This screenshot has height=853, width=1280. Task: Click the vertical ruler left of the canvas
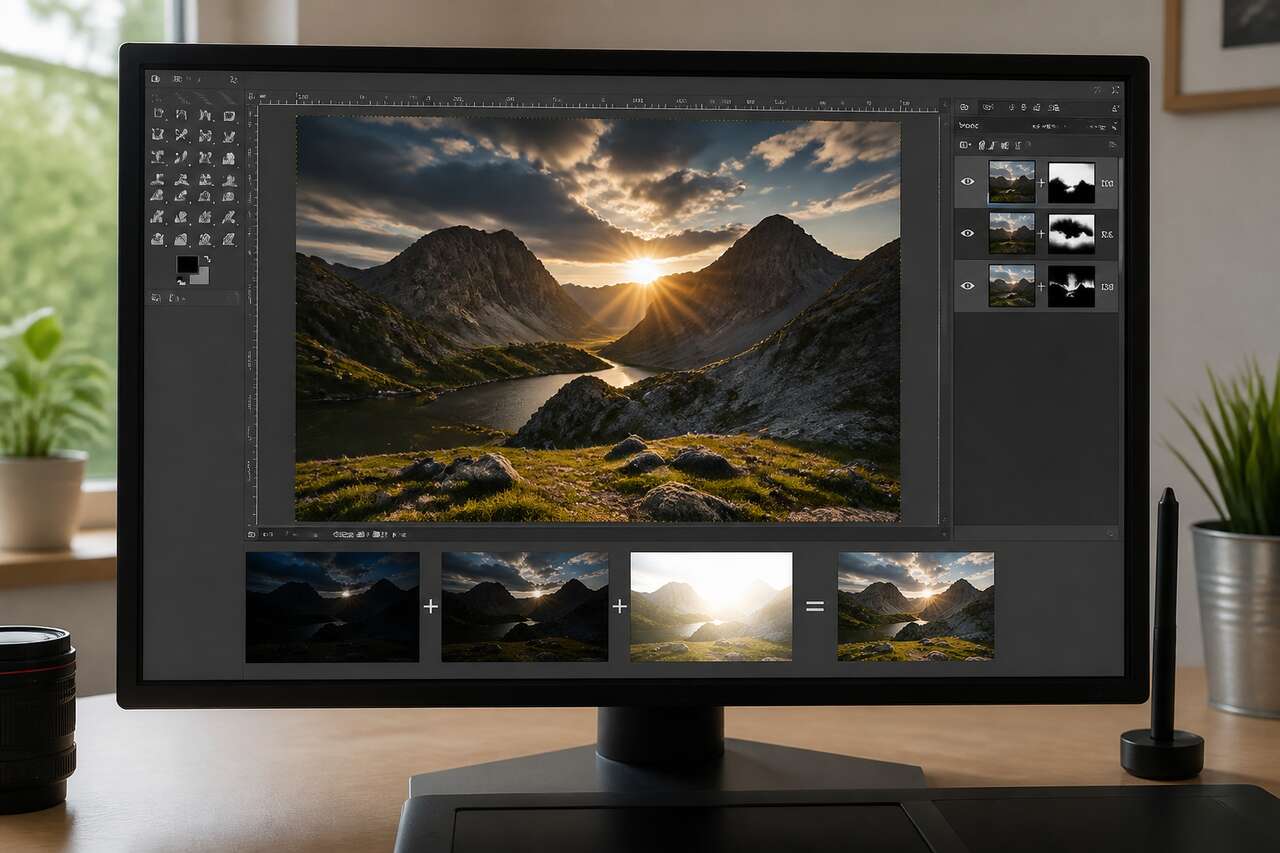252,315
